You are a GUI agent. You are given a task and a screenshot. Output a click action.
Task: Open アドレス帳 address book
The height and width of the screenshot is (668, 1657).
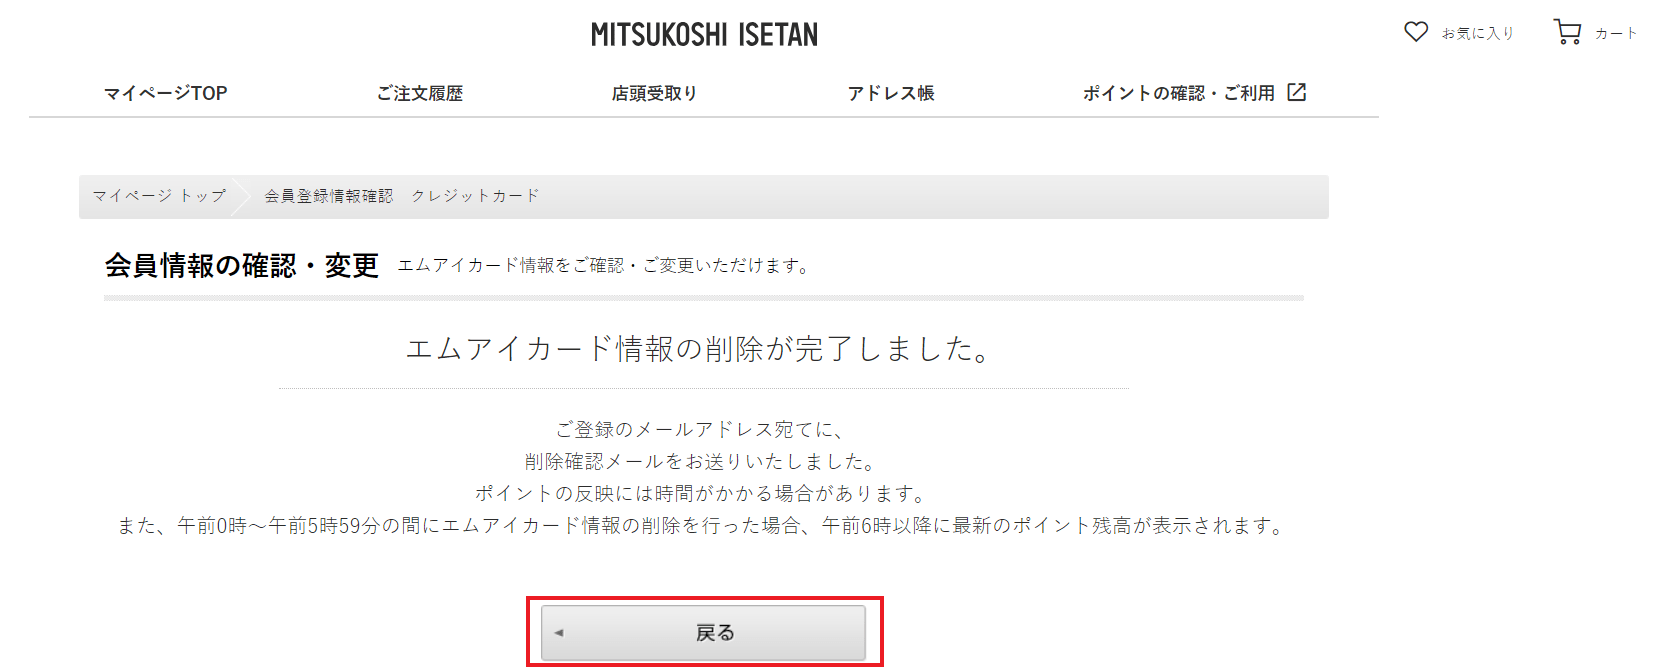click(891, 93)
